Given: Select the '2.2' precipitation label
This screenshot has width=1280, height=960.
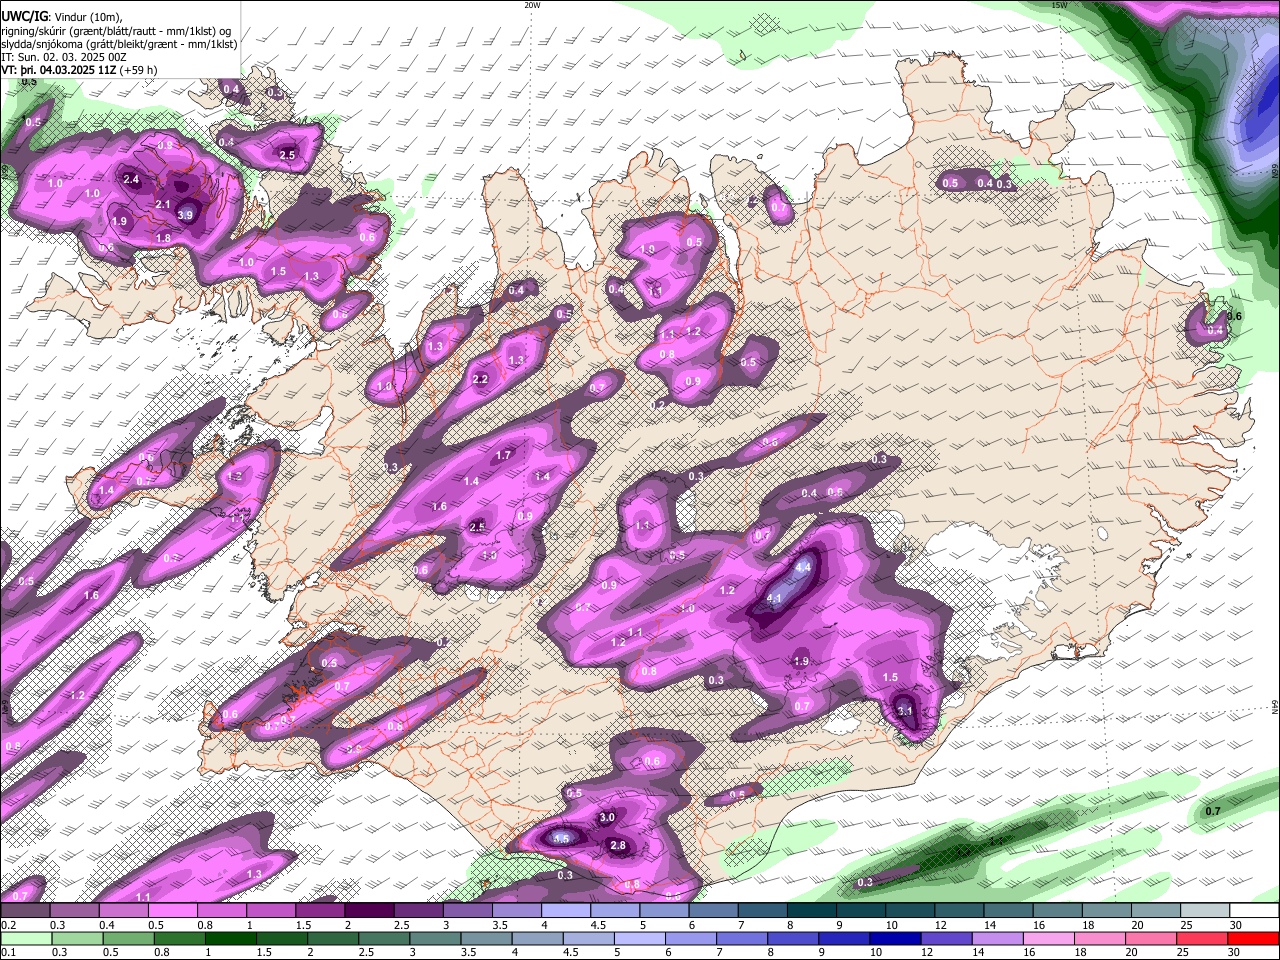Looking at the screenshot, I should pos(480,379).
